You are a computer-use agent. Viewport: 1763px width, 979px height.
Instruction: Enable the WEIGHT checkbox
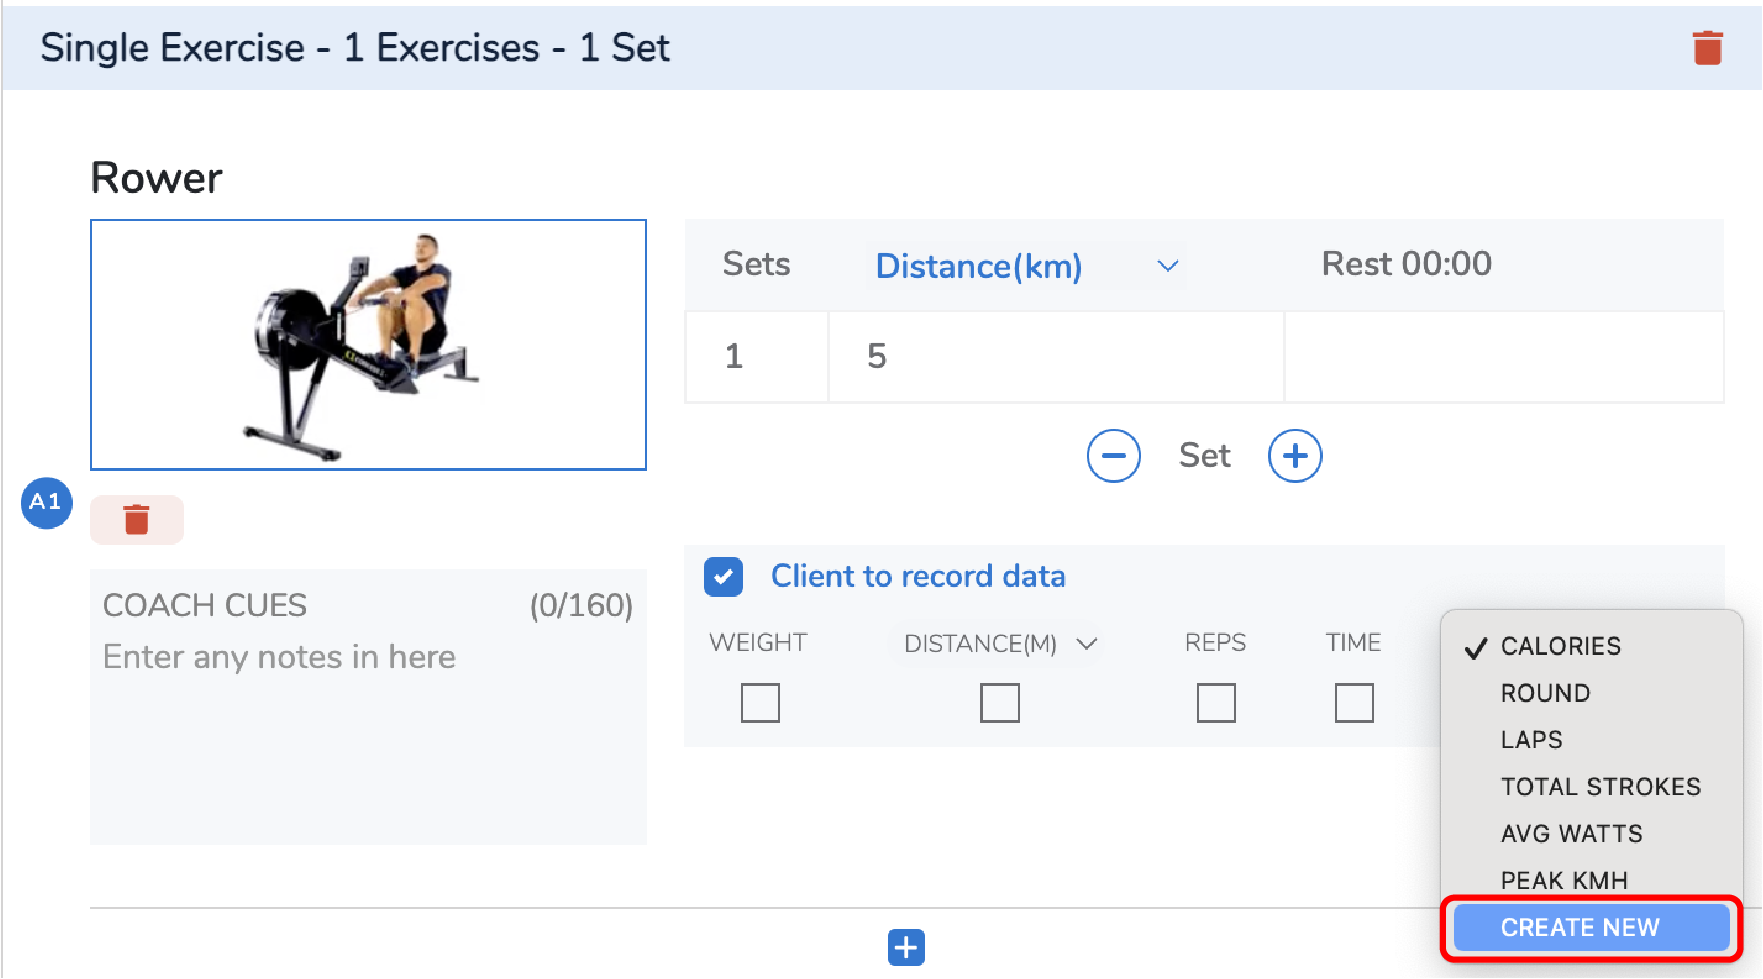(760, 702)
